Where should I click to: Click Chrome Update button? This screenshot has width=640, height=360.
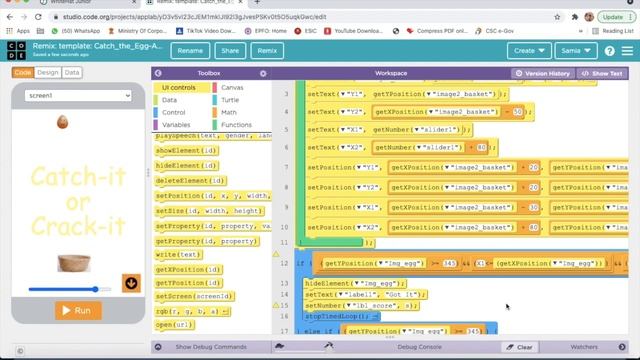point(617,17)
